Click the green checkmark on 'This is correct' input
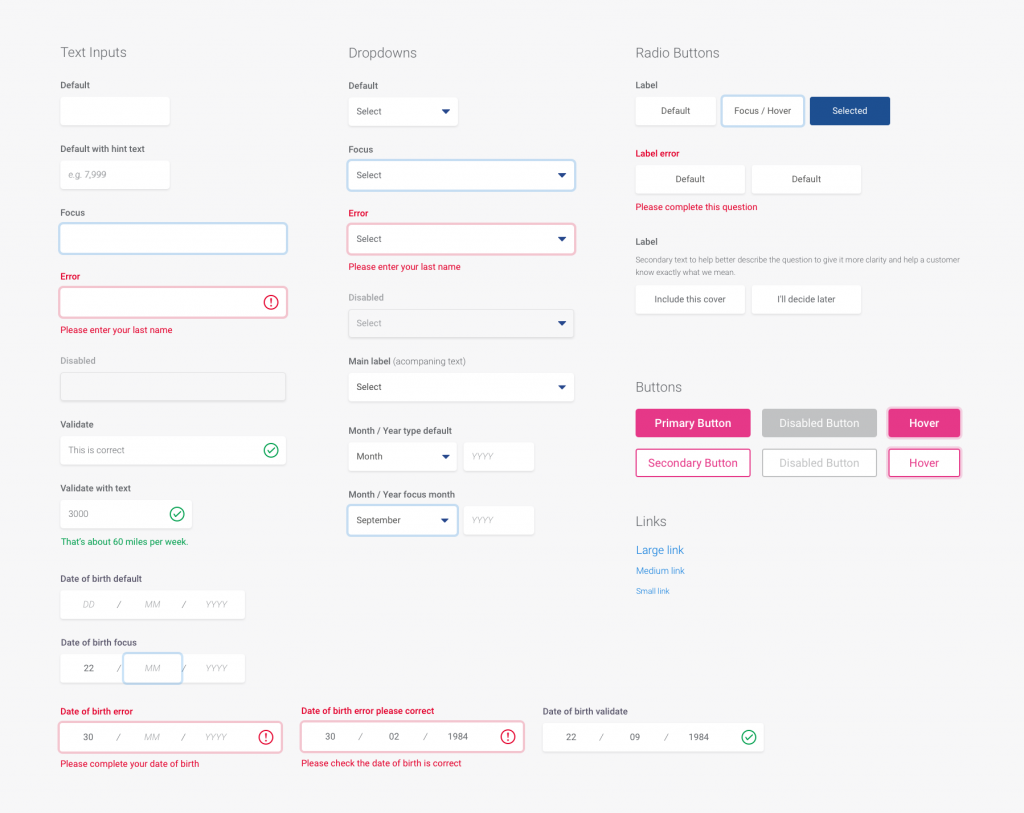 point(270,450)
